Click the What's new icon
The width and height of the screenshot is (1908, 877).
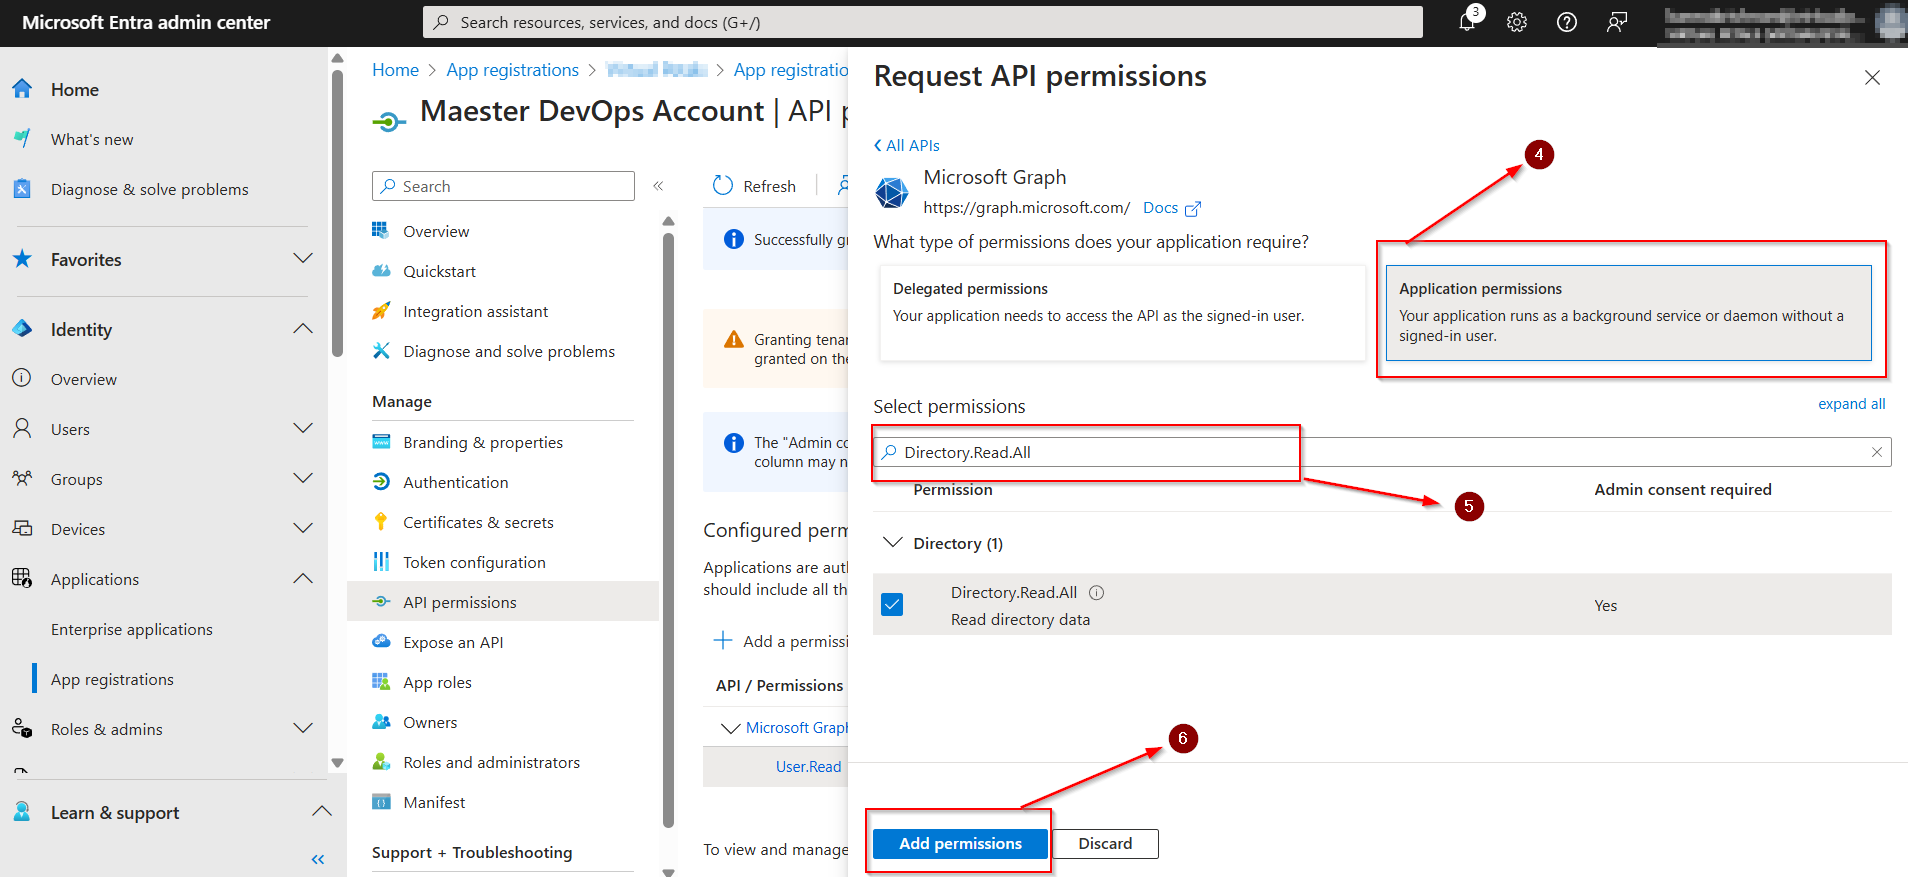22,139
